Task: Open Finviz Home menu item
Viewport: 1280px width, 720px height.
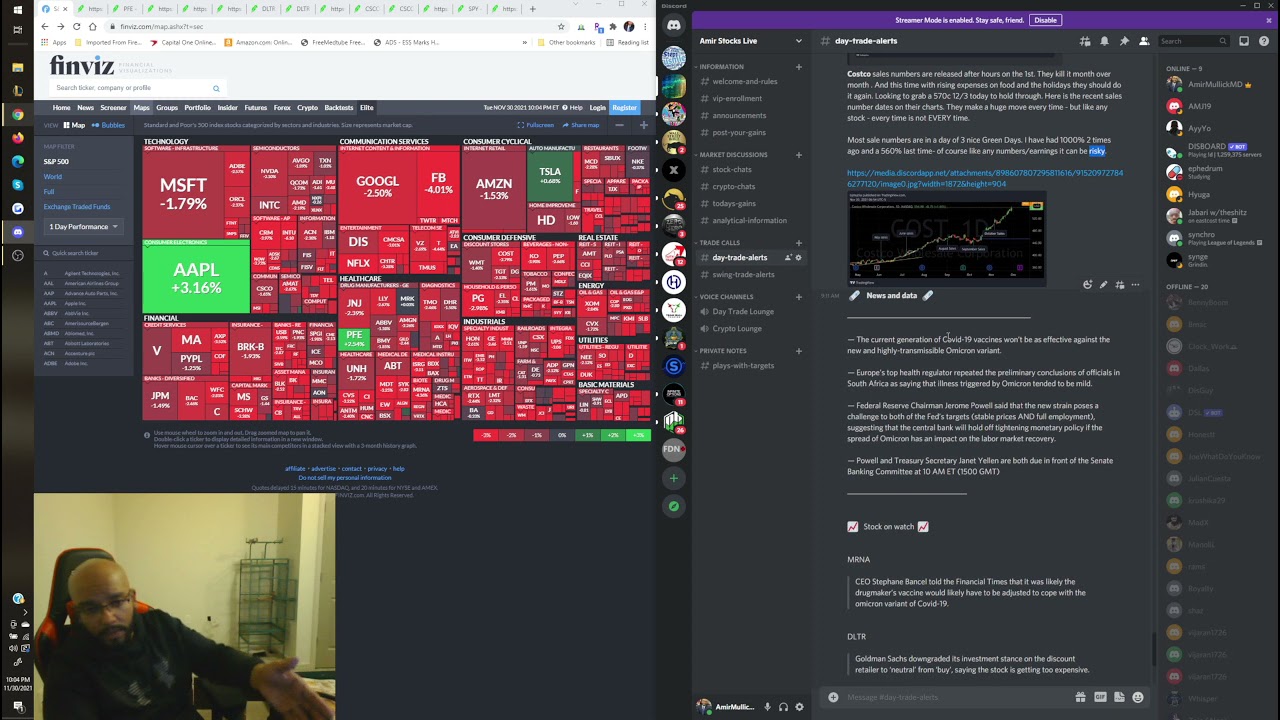Action: pyautogui.click(x=62, y=108)
